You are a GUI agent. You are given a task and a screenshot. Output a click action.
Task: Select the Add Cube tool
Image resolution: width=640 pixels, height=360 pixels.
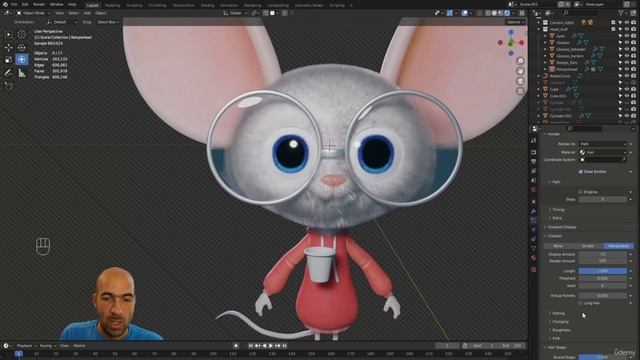click(9, 86)
